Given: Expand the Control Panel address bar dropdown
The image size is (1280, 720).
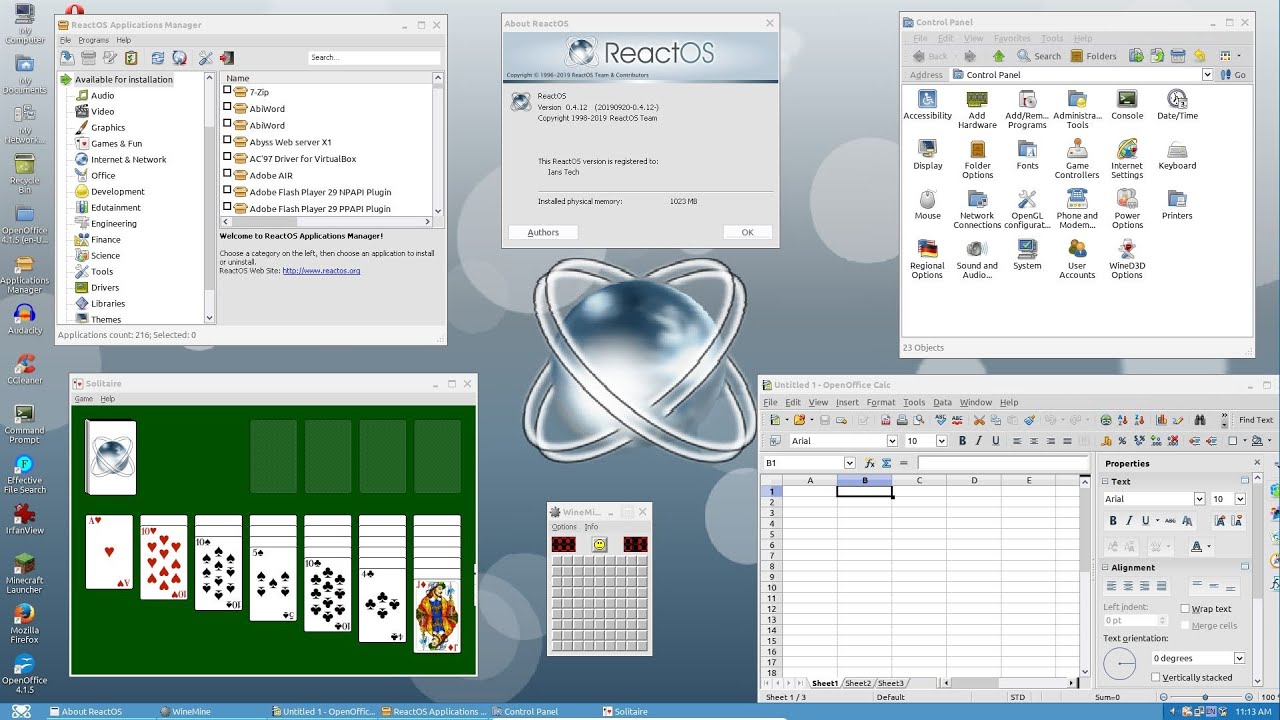Looking at the screenshot, I should click(x=1207, y=74).
